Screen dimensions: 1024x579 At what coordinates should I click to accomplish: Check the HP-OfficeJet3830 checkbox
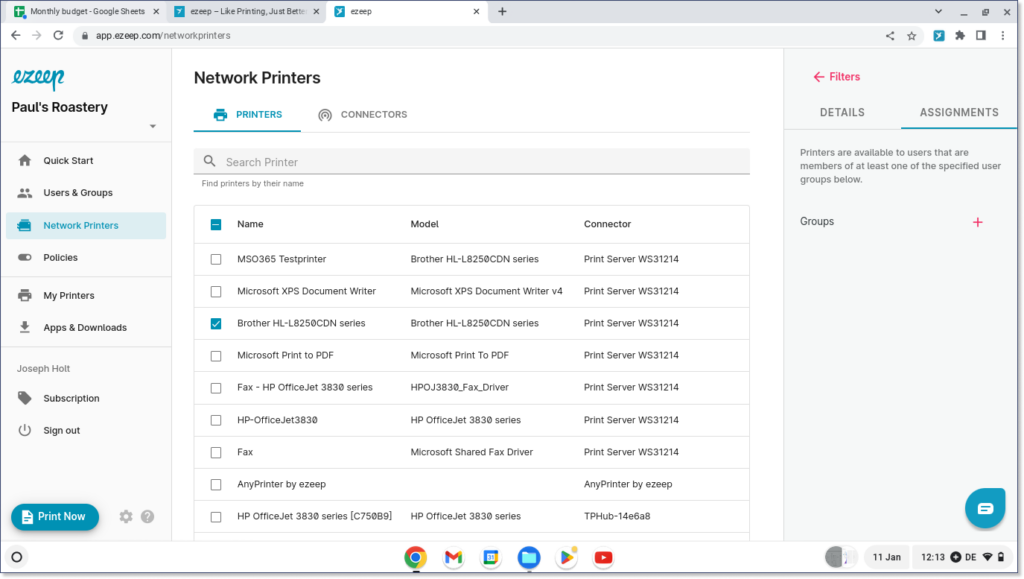click(216, 420)
